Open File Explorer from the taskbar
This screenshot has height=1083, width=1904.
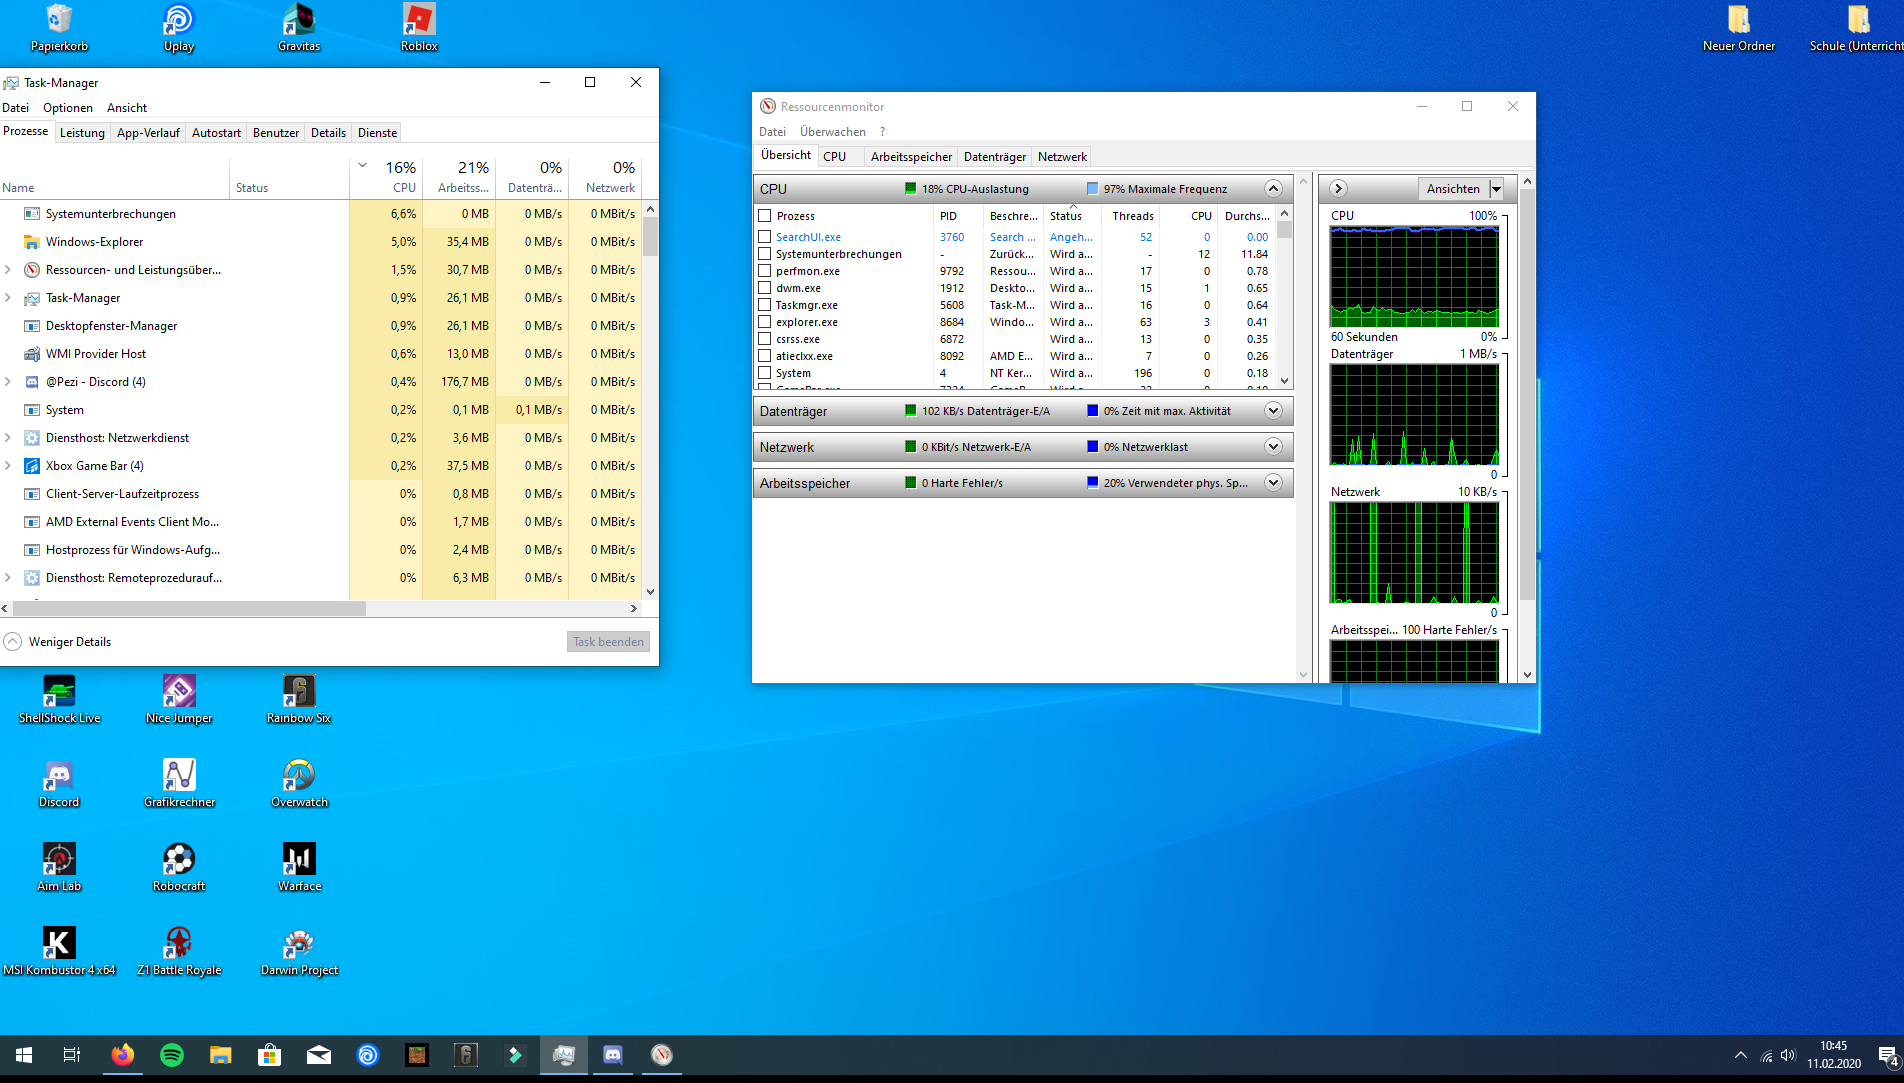[221, 1055]
